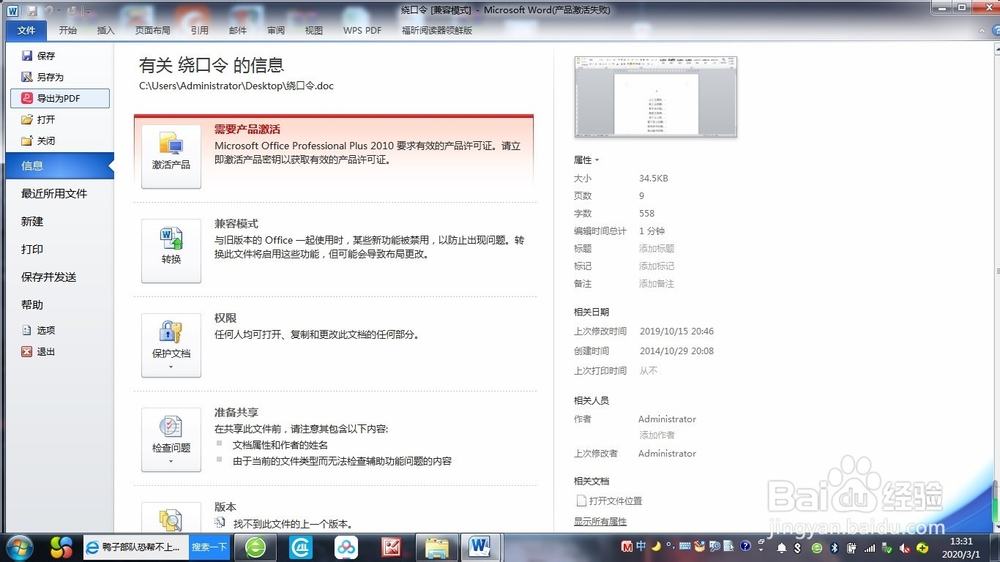Click the 添加标记 add tags field
This screenshot has height=562, width=1000.
[x=656, y=266]
